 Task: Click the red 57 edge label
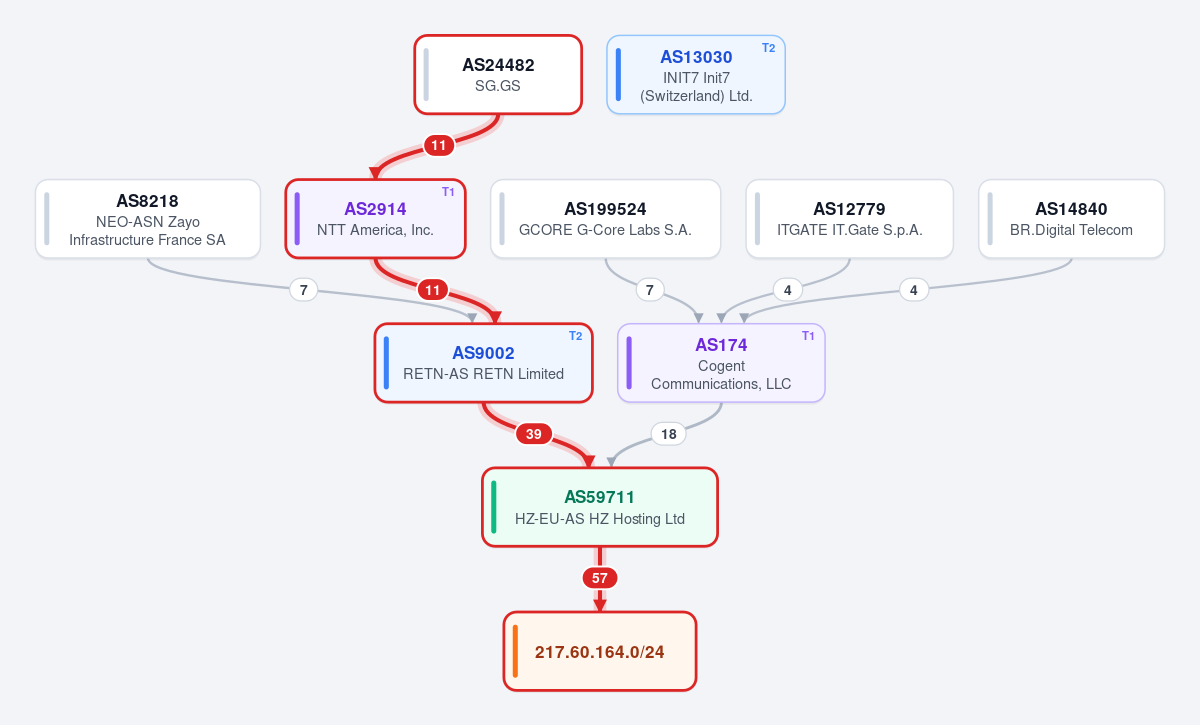point(600,578)
